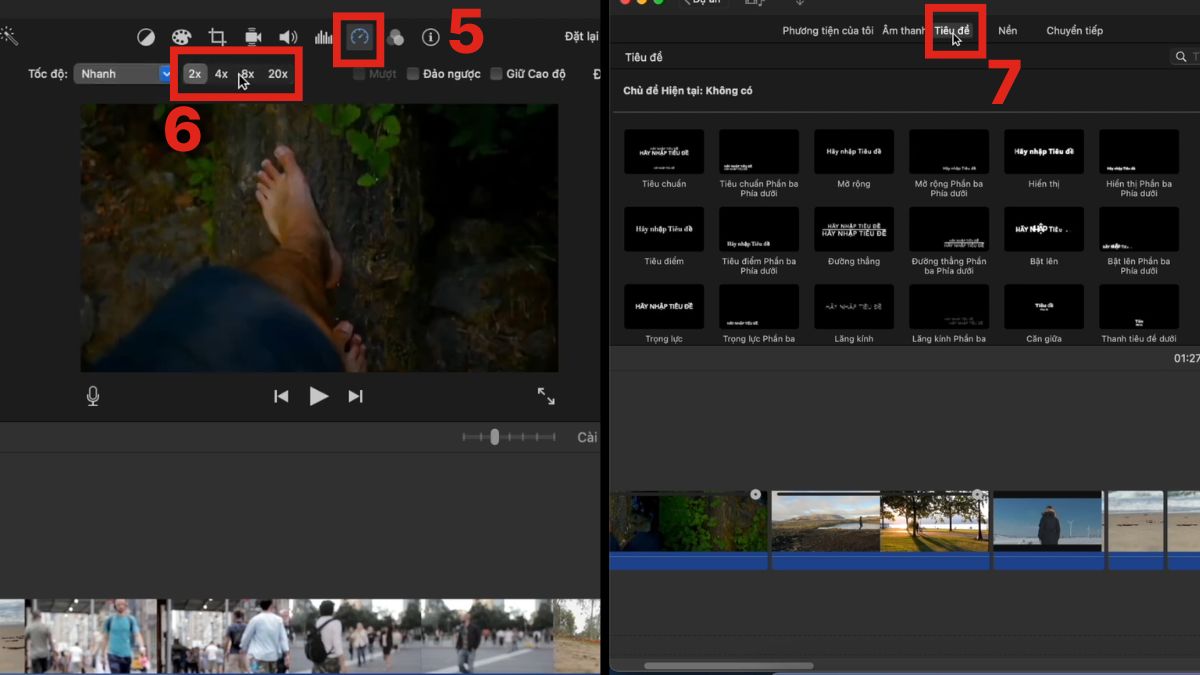Select the crop tool
Screen dimensions: 1200x675
pyautogui.click(x=217, y=38)
